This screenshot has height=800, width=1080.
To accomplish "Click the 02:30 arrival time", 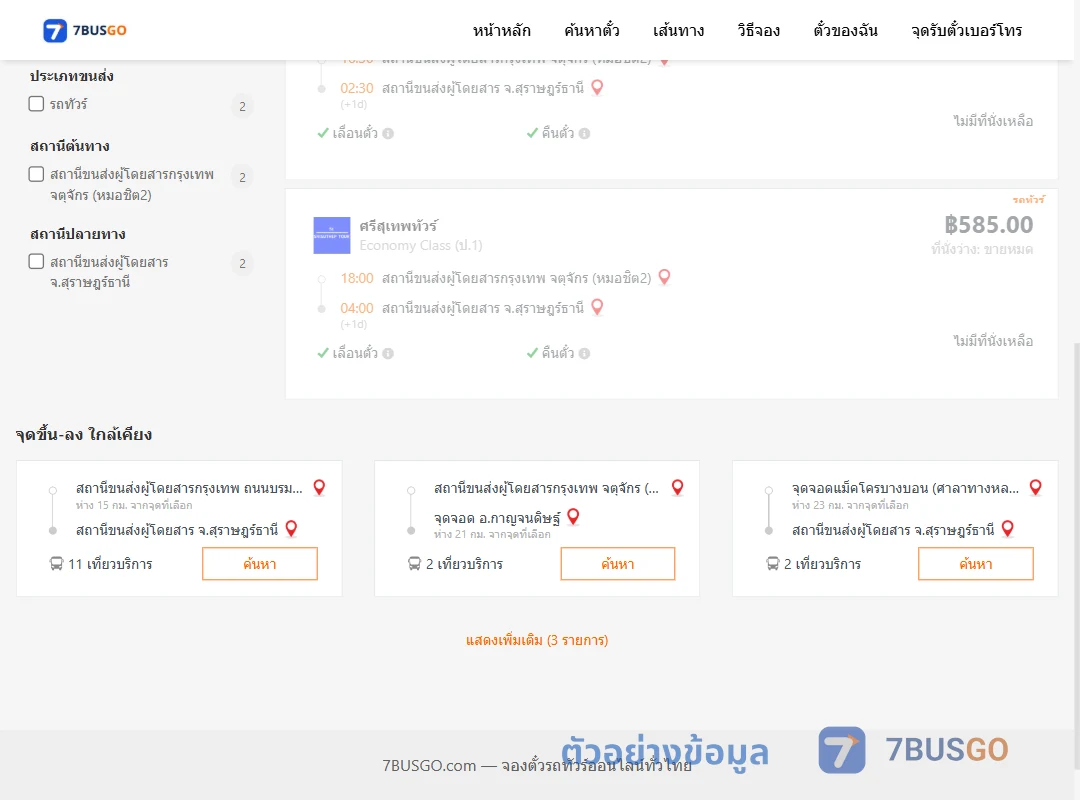I will (x=357, y=88).
